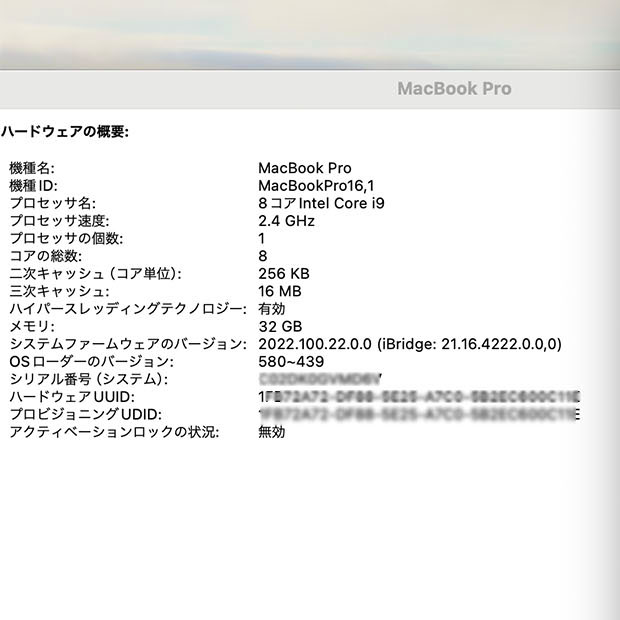Select the MacBookPro16,1 value
Screen dimensions: 620x620
(x=316, y=186)
